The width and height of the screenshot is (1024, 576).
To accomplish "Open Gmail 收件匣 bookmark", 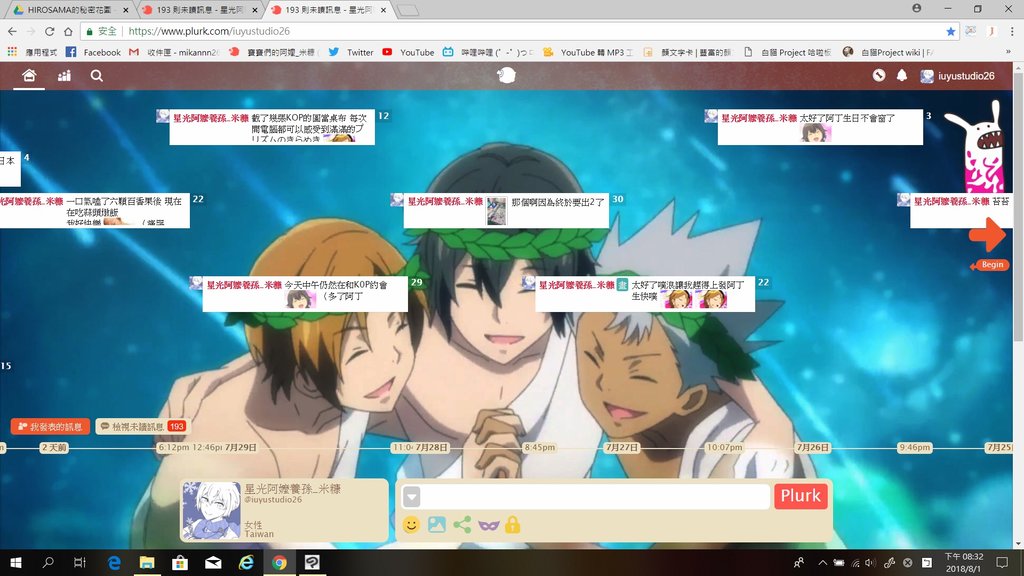I will click(174, 52).
